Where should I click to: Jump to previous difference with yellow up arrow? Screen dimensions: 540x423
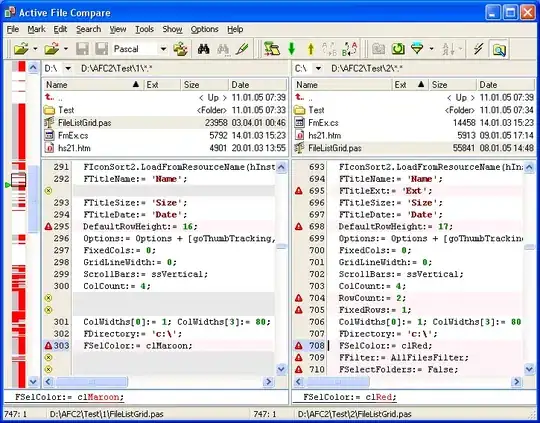311,49
